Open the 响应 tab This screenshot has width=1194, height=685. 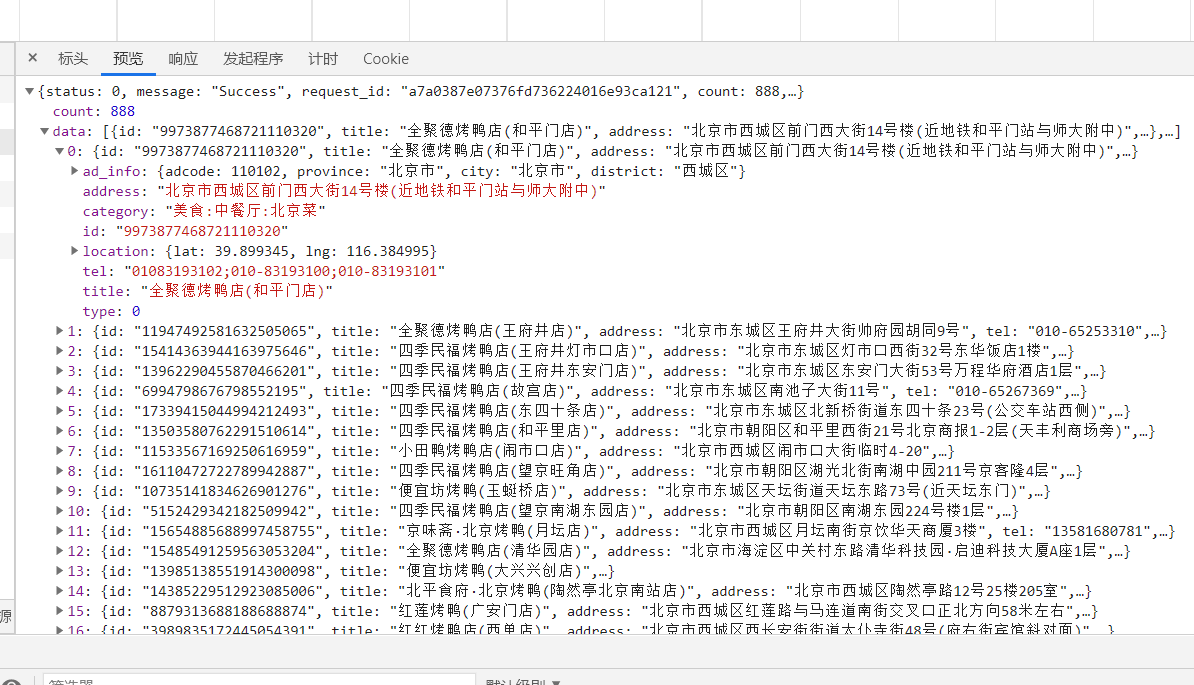click(x=183, y=59)
